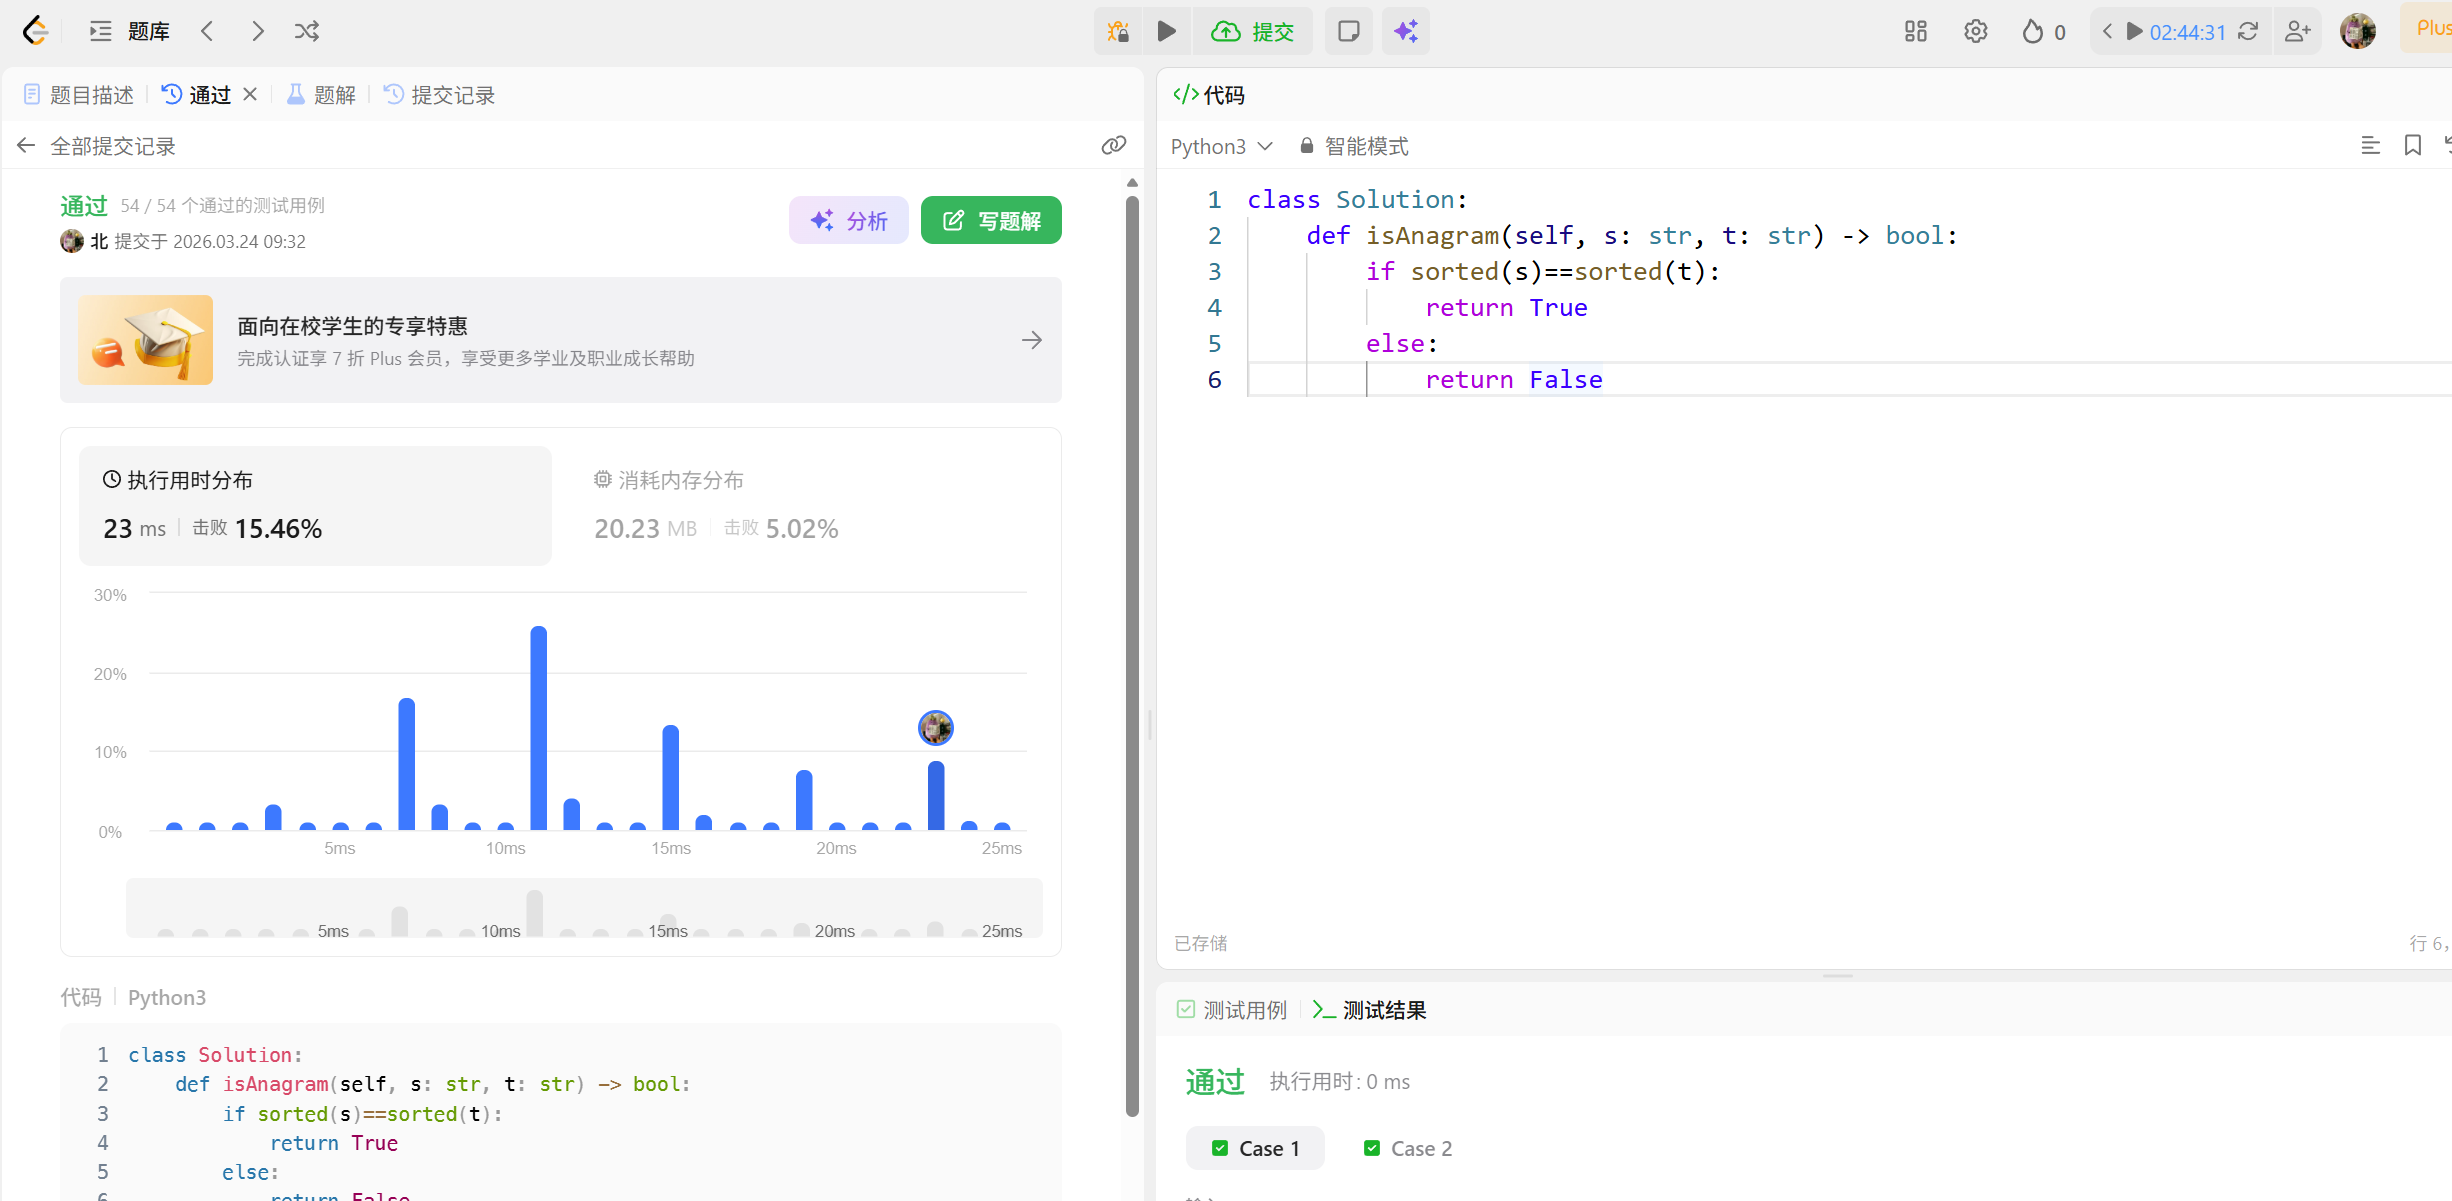Open the notes sticky icon
The height and width of the screenshot is (1201, 2452).
point(1348,32)
